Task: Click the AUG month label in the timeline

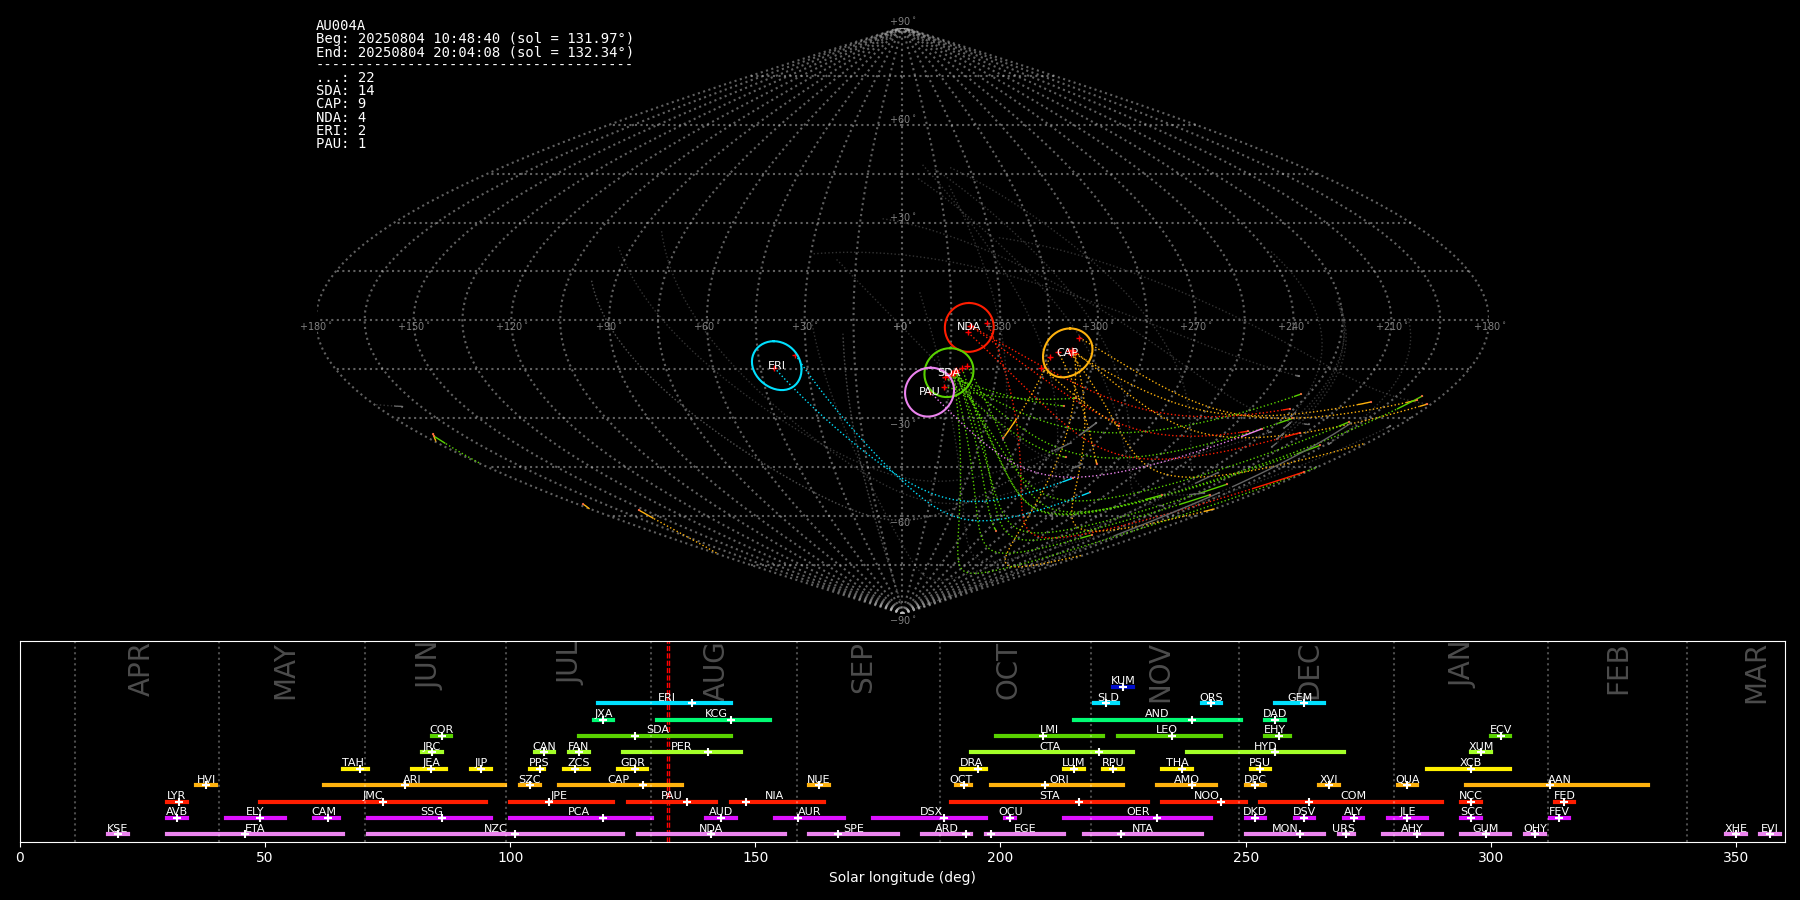Action: pyautogui.click(x=714, y=672)
